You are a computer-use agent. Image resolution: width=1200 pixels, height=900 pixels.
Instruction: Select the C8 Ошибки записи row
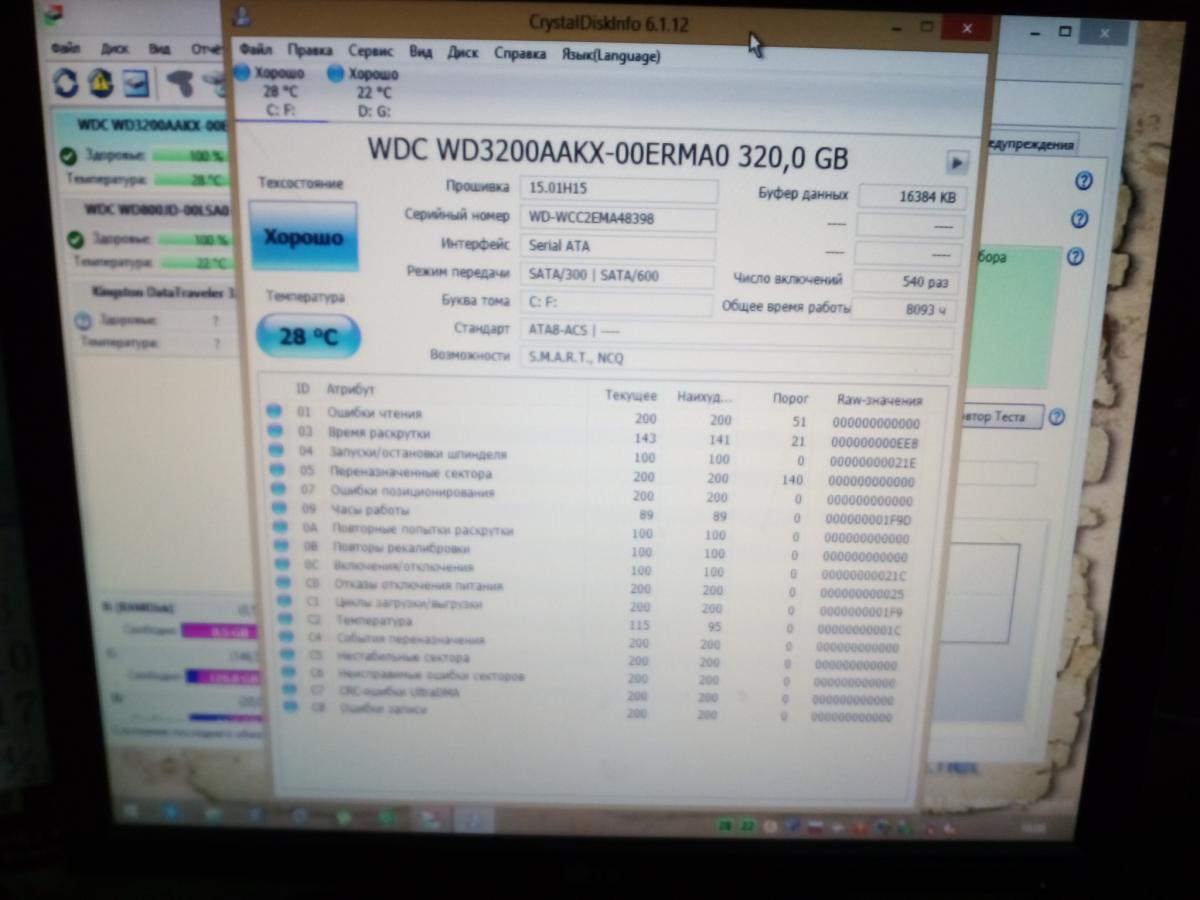coord(586,713)
